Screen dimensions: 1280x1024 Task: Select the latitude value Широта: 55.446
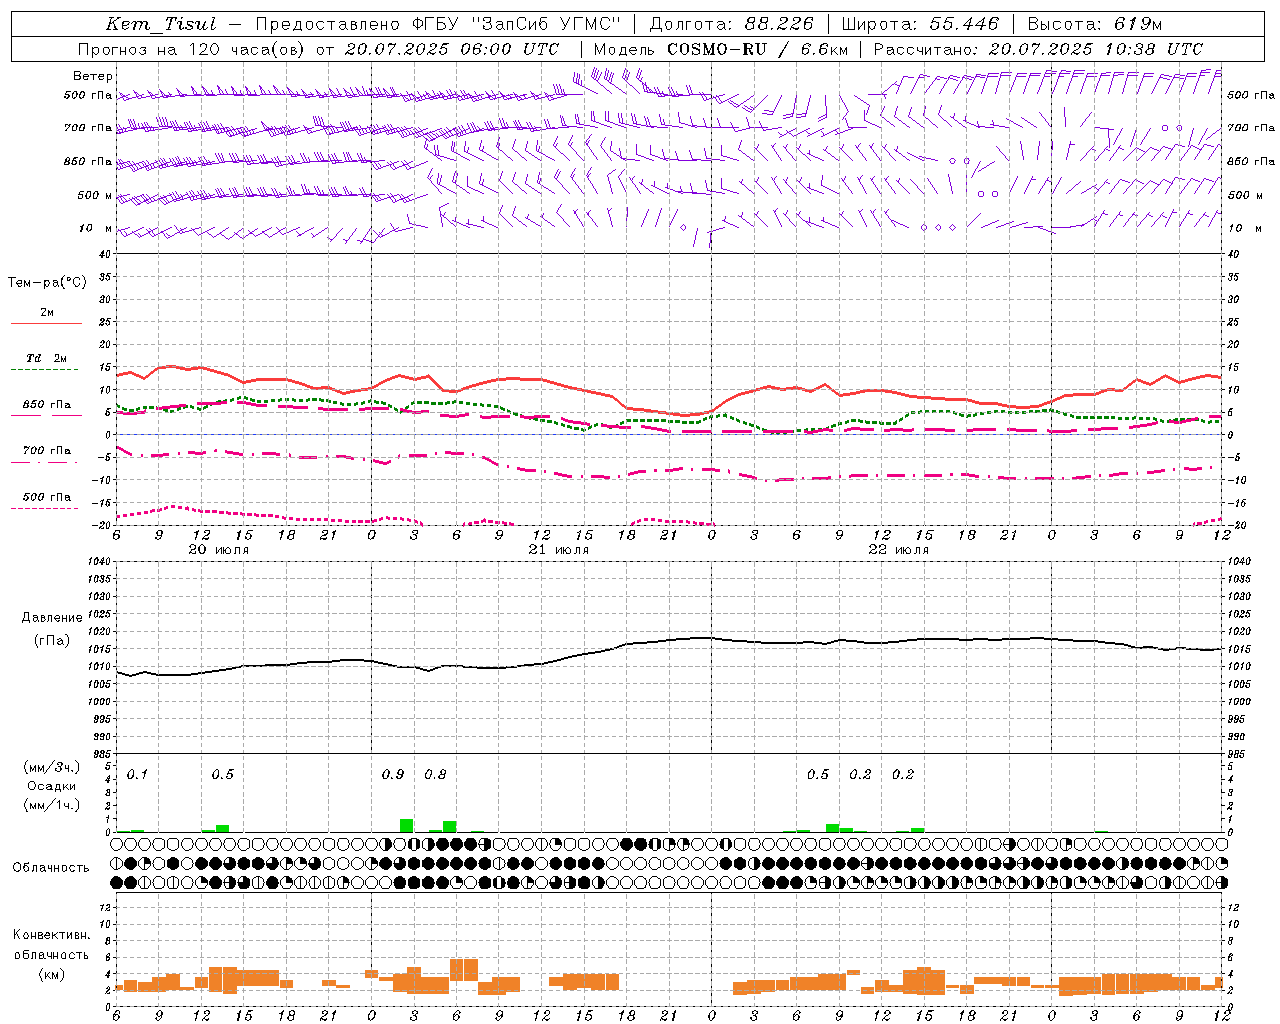click(920, 24)
